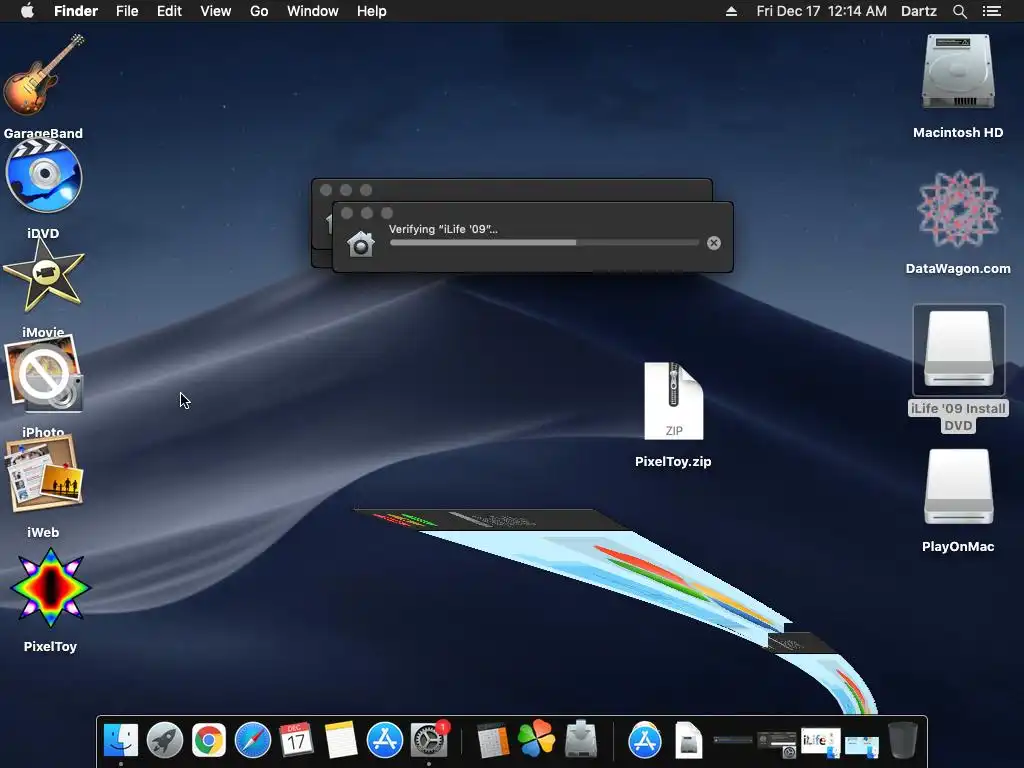Click the eject icon in menu bar
The image size is (1024, 768).
click(731, 11)
